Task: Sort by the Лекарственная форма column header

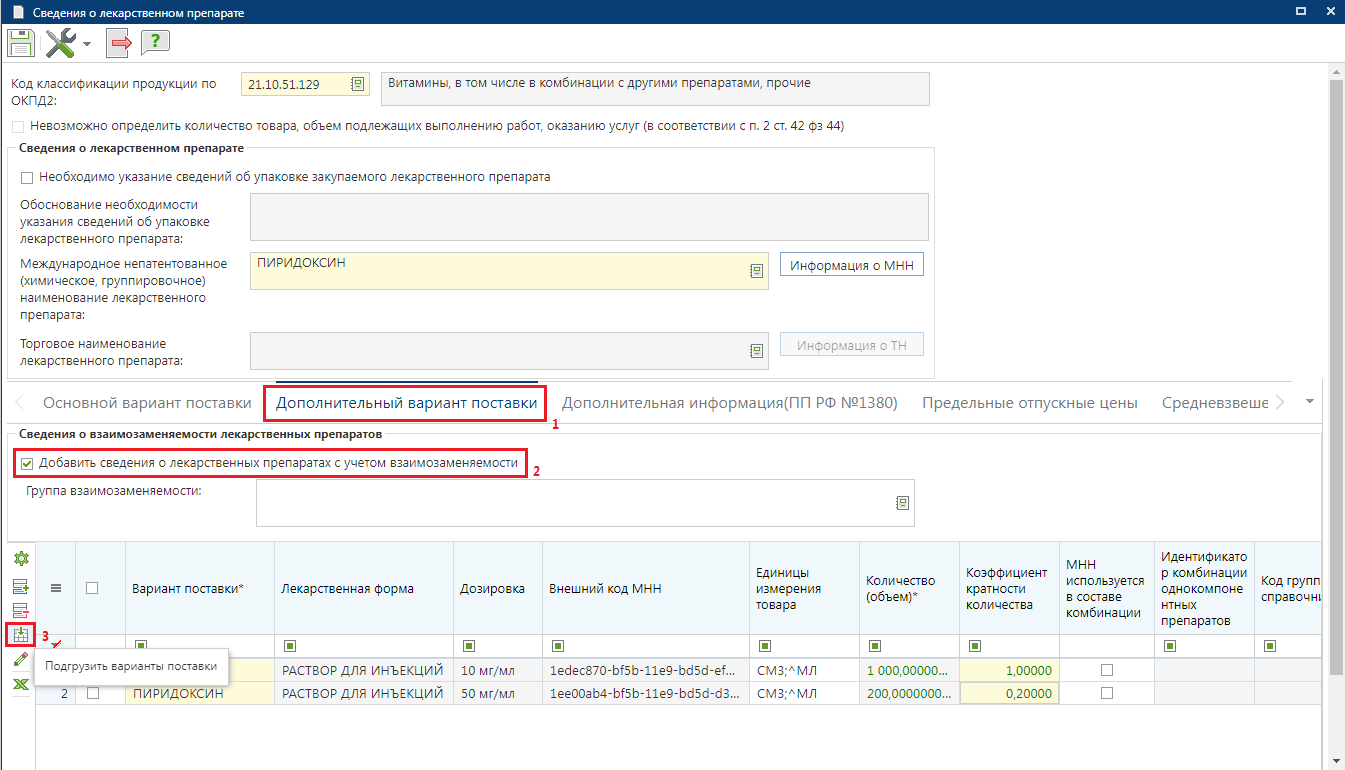Action: click(364, 589)
